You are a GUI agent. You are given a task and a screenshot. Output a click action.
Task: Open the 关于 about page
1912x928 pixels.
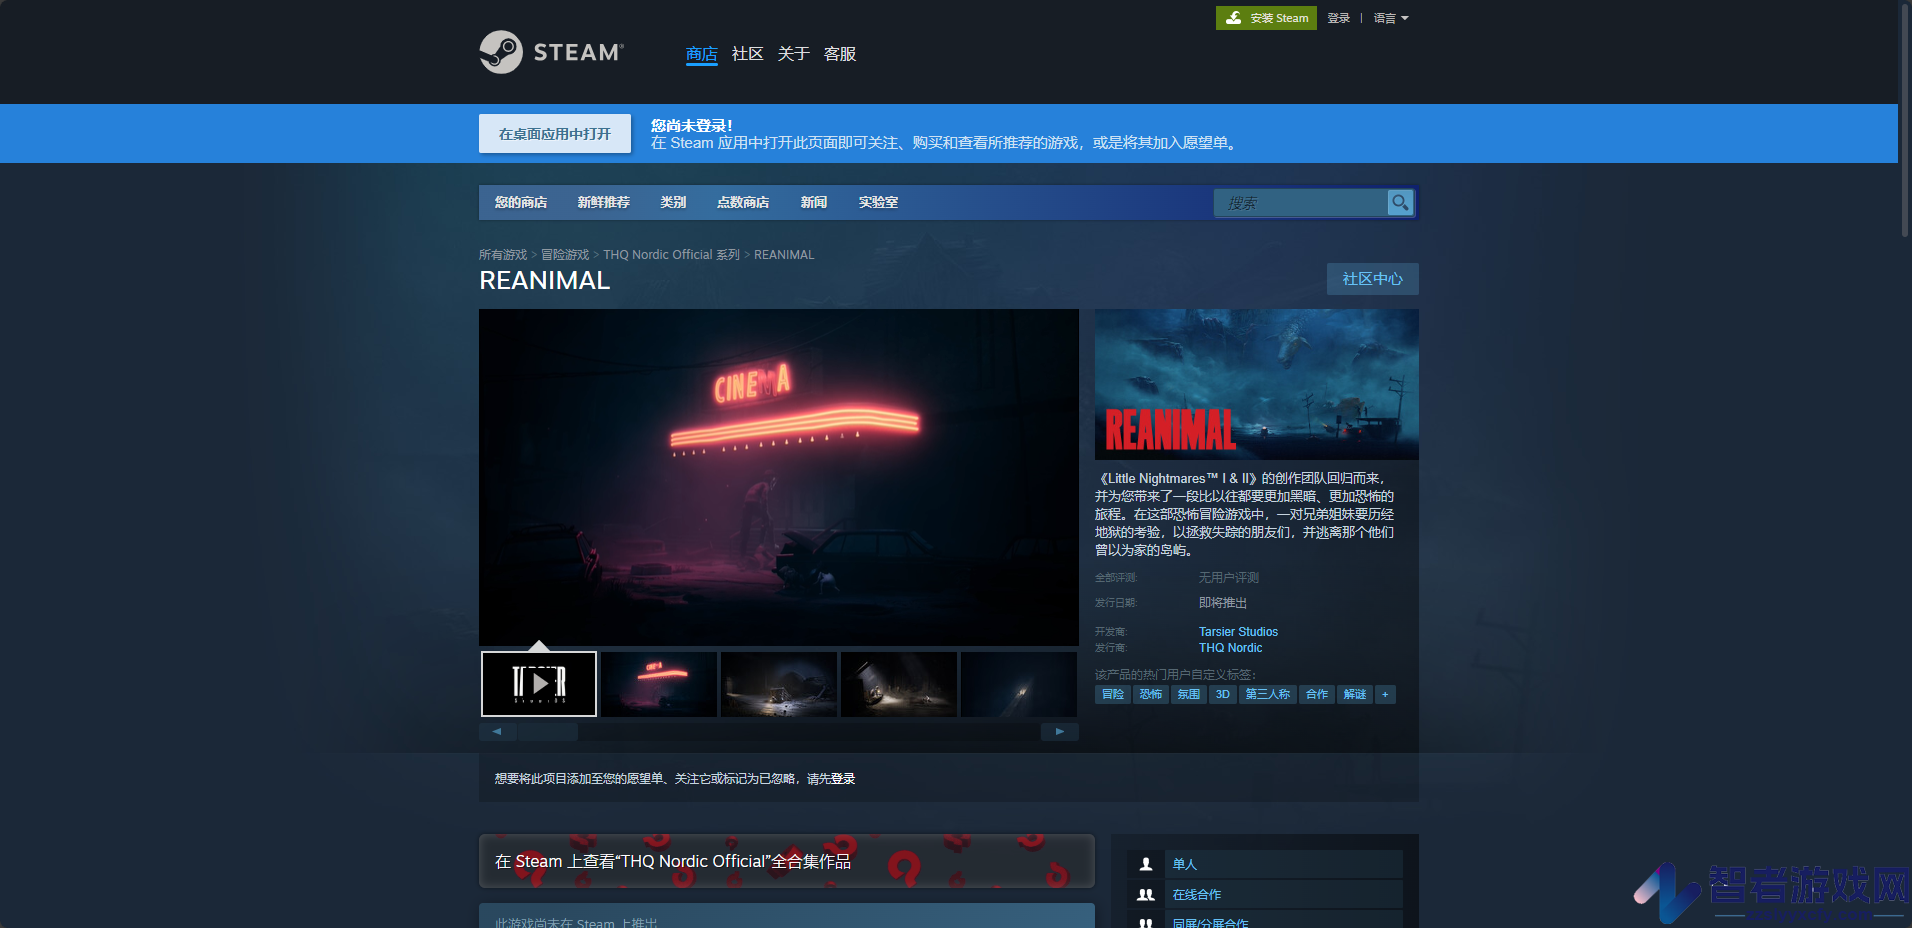click(x=794, y=54)
